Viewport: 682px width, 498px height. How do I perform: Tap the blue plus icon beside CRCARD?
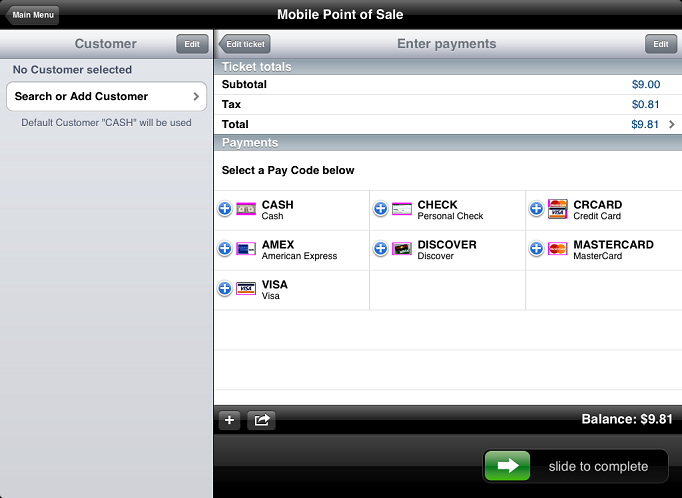pos(536,209)
